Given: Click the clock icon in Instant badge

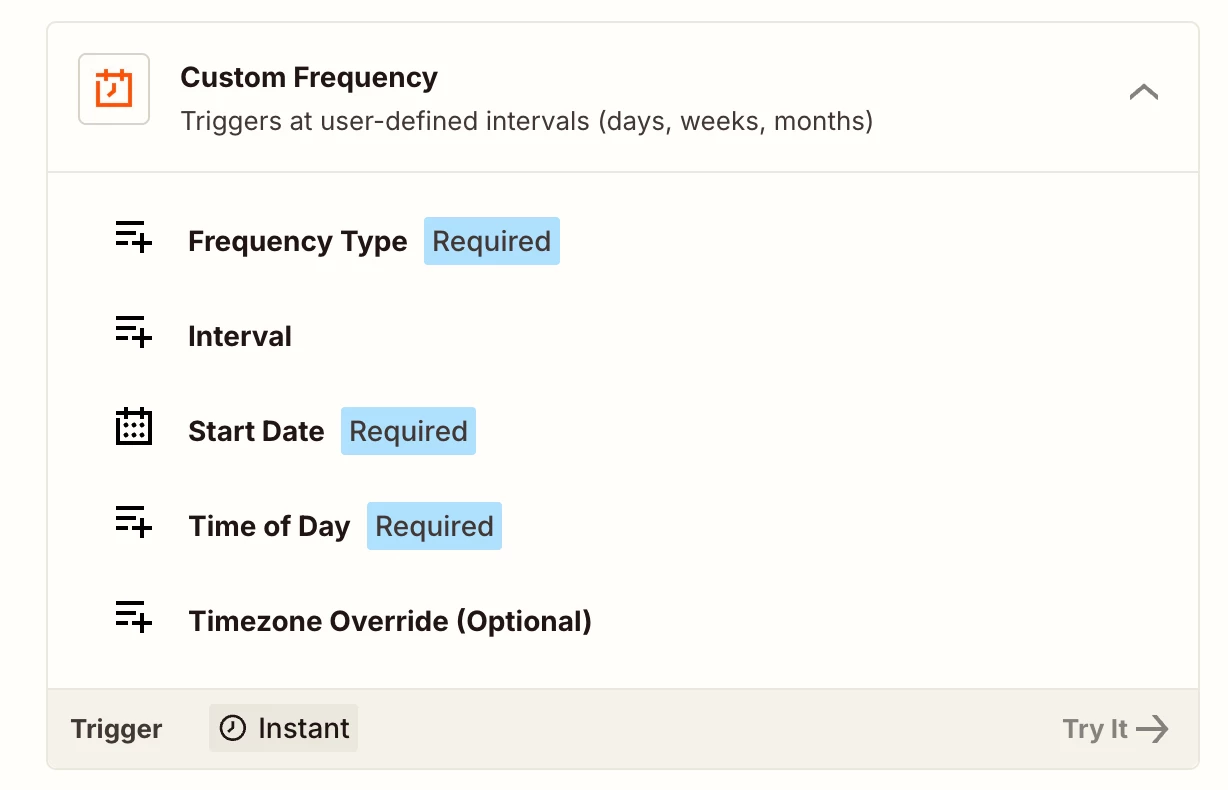Looking at the screenshot, I should tap(233, 728).
